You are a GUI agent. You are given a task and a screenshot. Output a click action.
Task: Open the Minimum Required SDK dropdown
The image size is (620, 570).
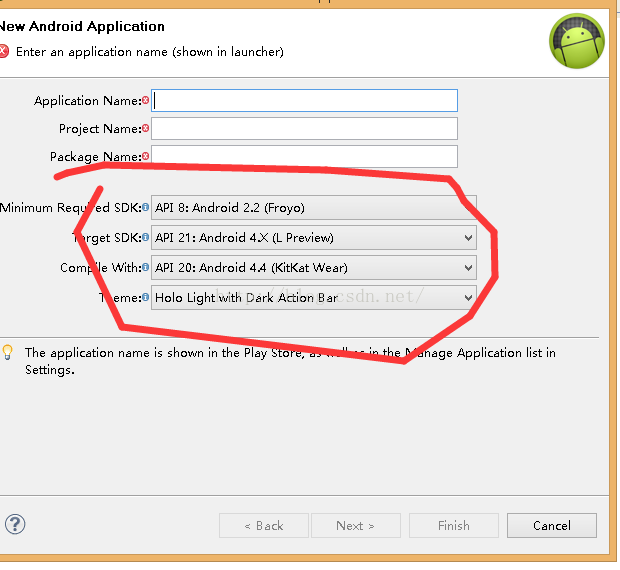click(314, 208)
